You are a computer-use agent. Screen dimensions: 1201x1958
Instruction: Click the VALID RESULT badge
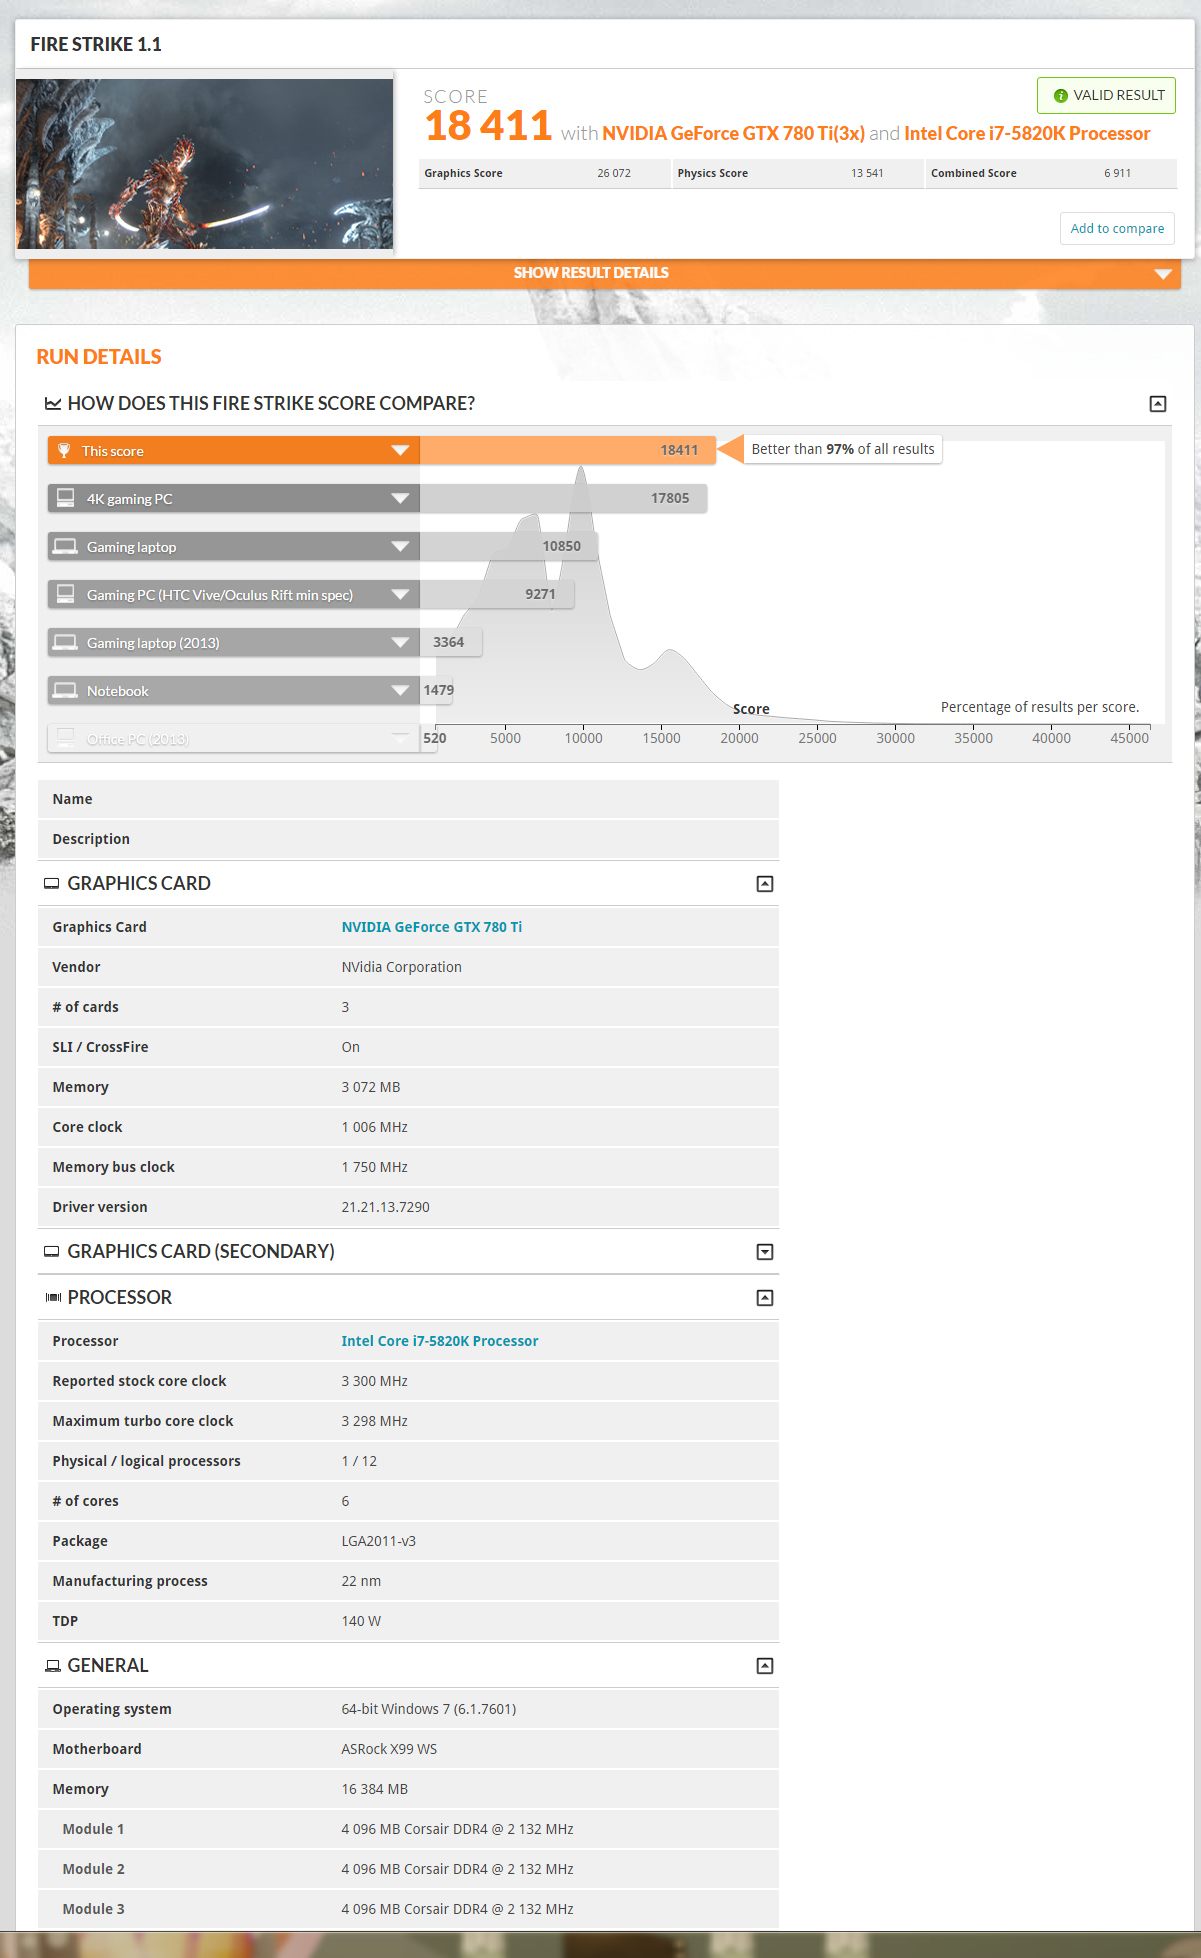1106,96
